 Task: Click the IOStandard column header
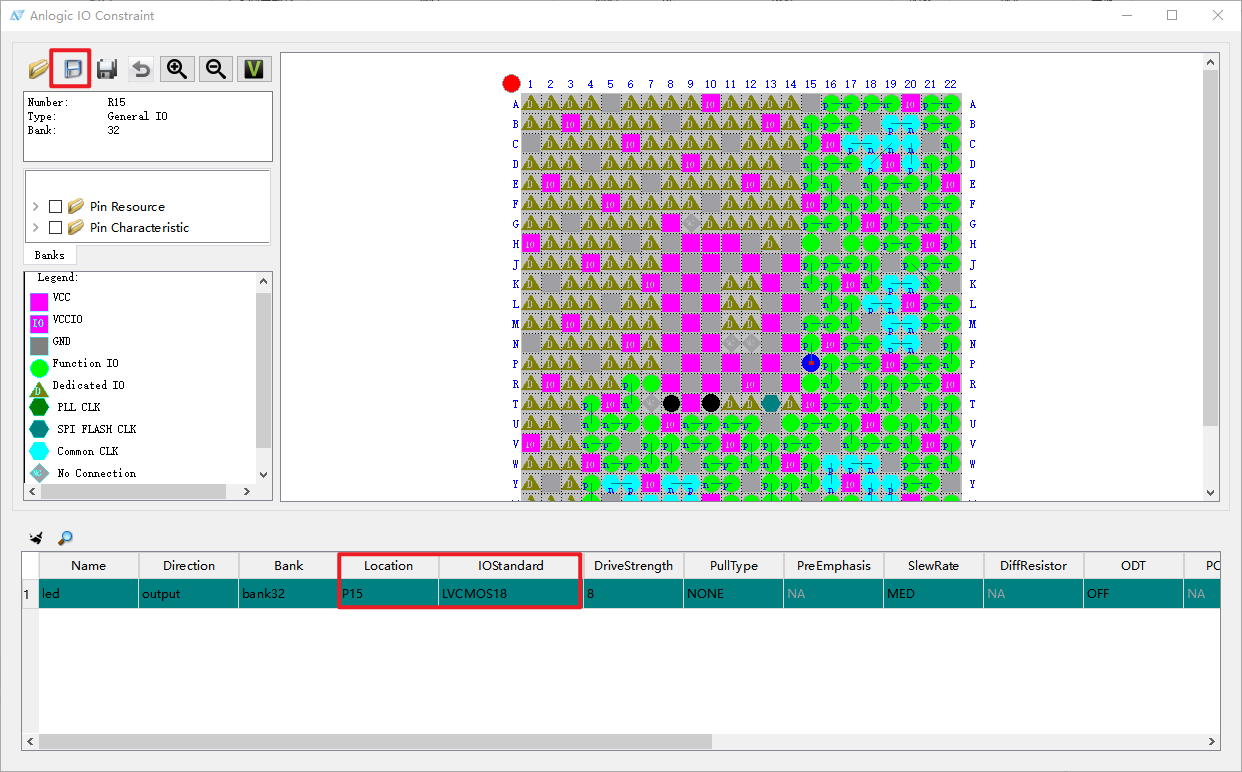pos(511,565)
